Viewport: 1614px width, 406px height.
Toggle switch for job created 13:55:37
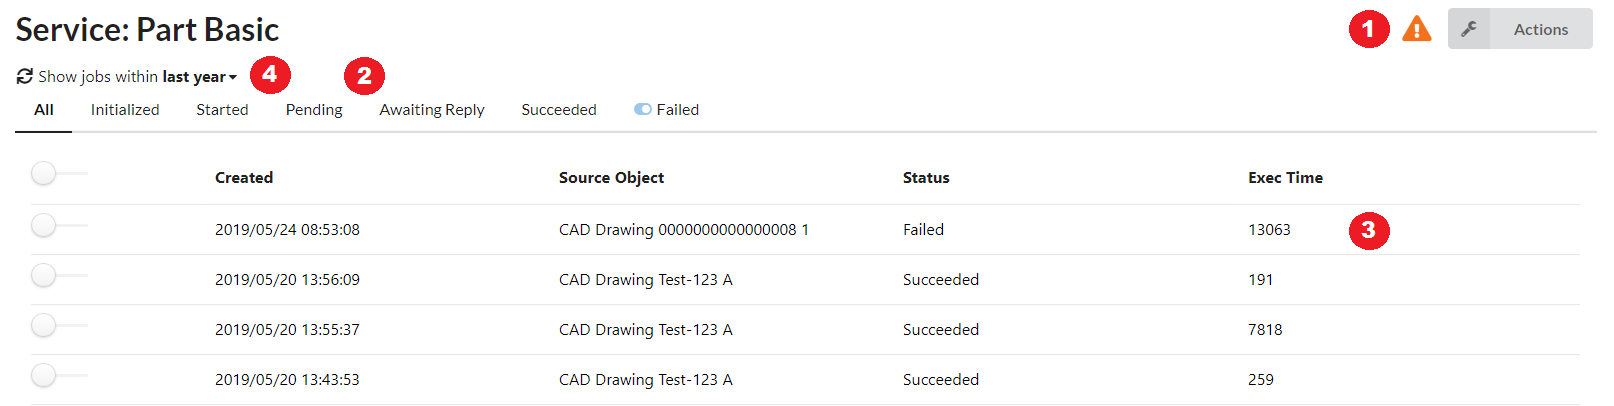pos(45,326)
